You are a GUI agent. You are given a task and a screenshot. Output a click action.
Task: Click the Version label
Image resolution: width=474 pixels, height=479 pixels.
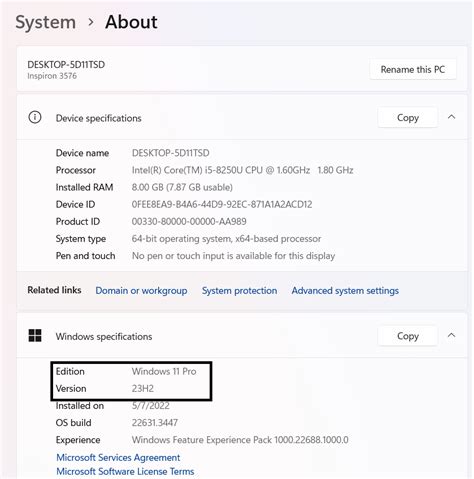(x=71, y=389)
